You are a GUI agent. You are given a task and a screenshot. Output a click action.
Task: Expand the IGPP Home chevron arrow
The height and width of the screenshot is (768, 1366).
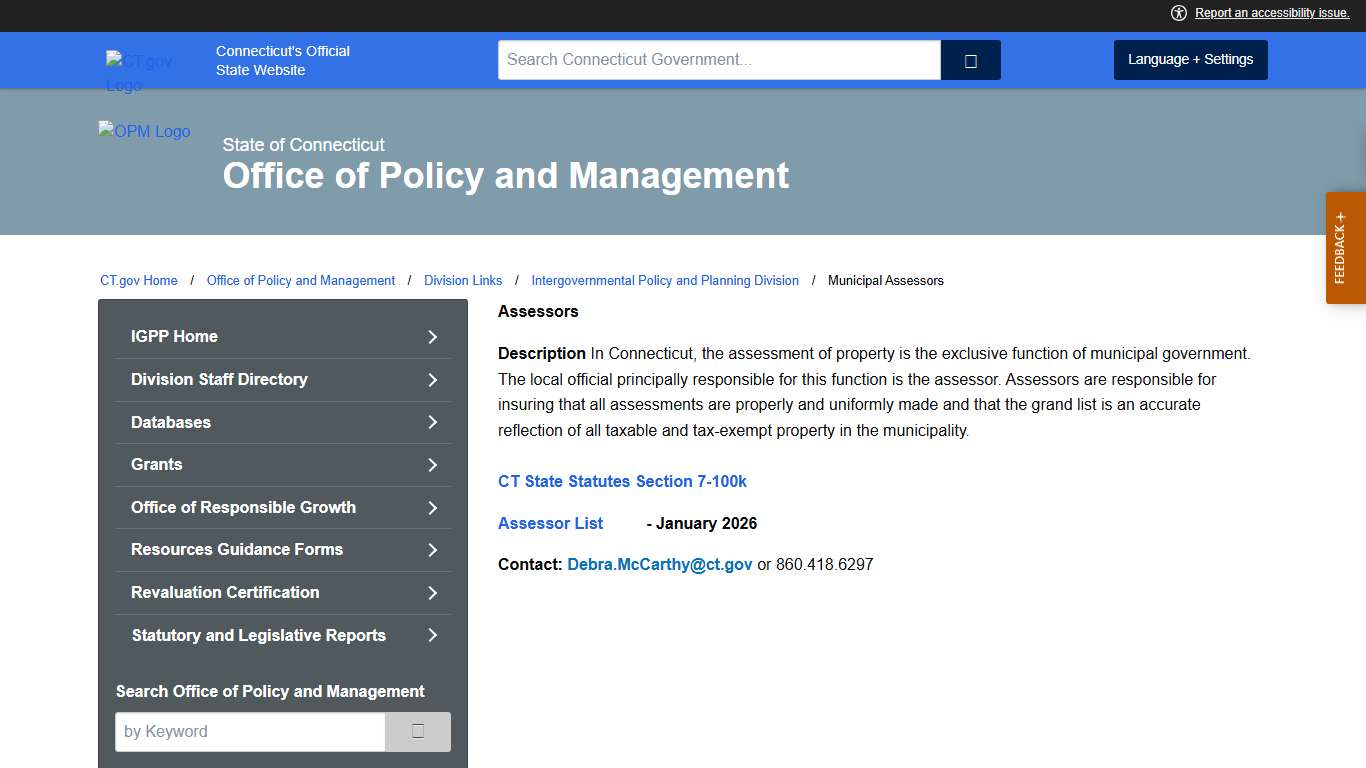tap(433, 337)
